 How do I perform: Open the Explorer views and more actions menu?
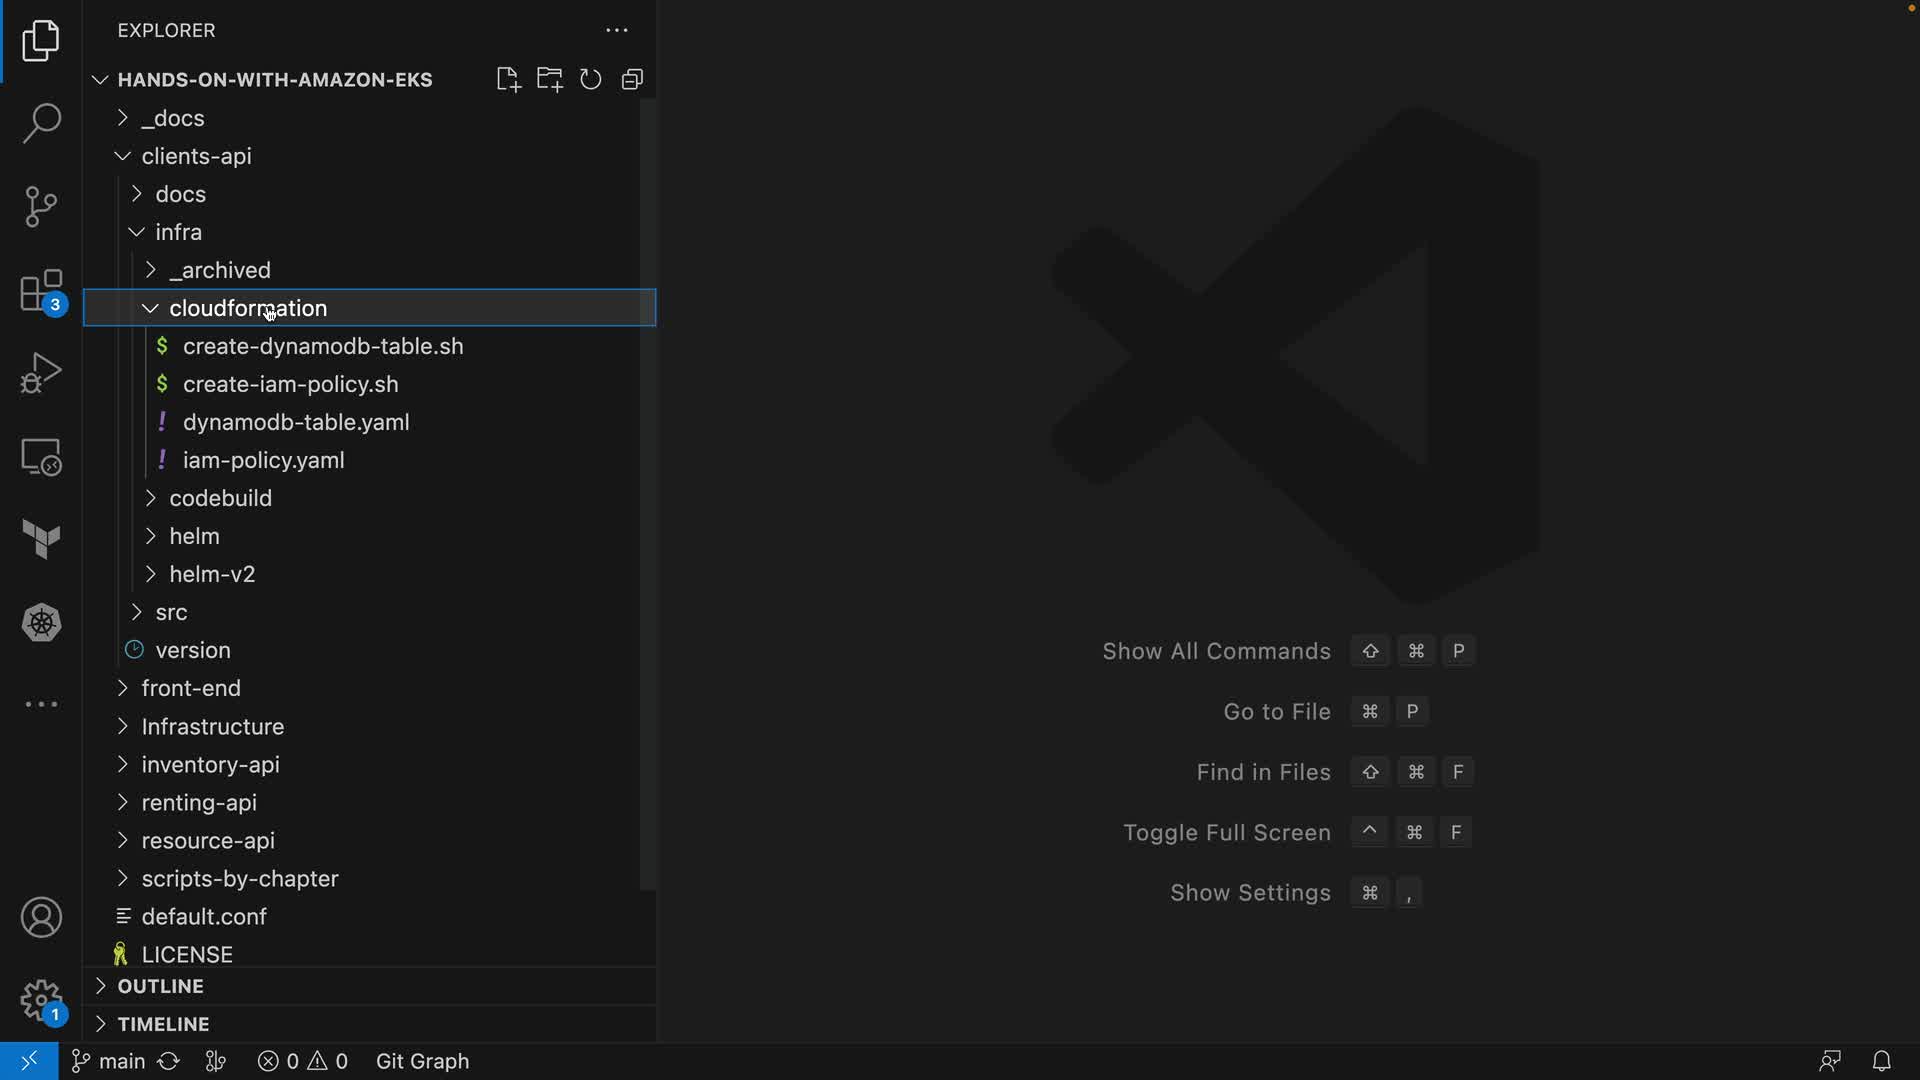click(617, 30)
